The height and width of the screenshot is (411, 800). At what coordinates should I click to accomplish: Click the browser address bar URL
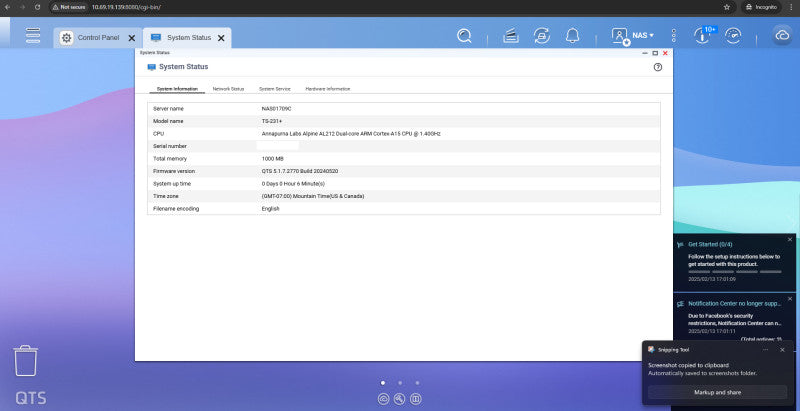tap(126, 7)
